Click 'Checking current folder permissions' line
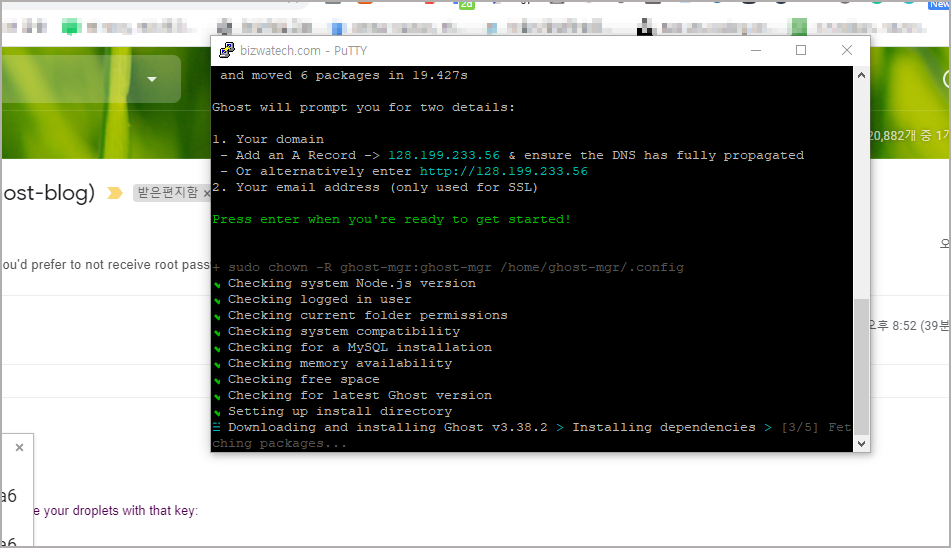The image size is (951, 548). coord(368,315)
